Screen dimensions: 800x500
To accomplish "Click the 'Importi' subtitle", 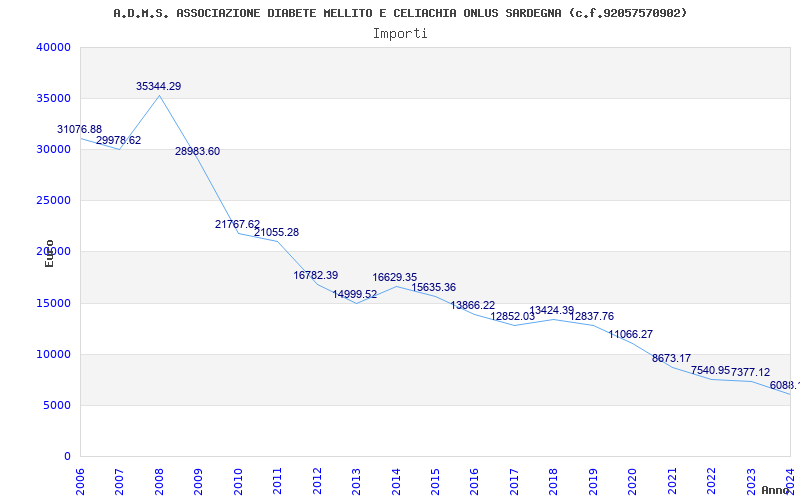I will (400, 34).
